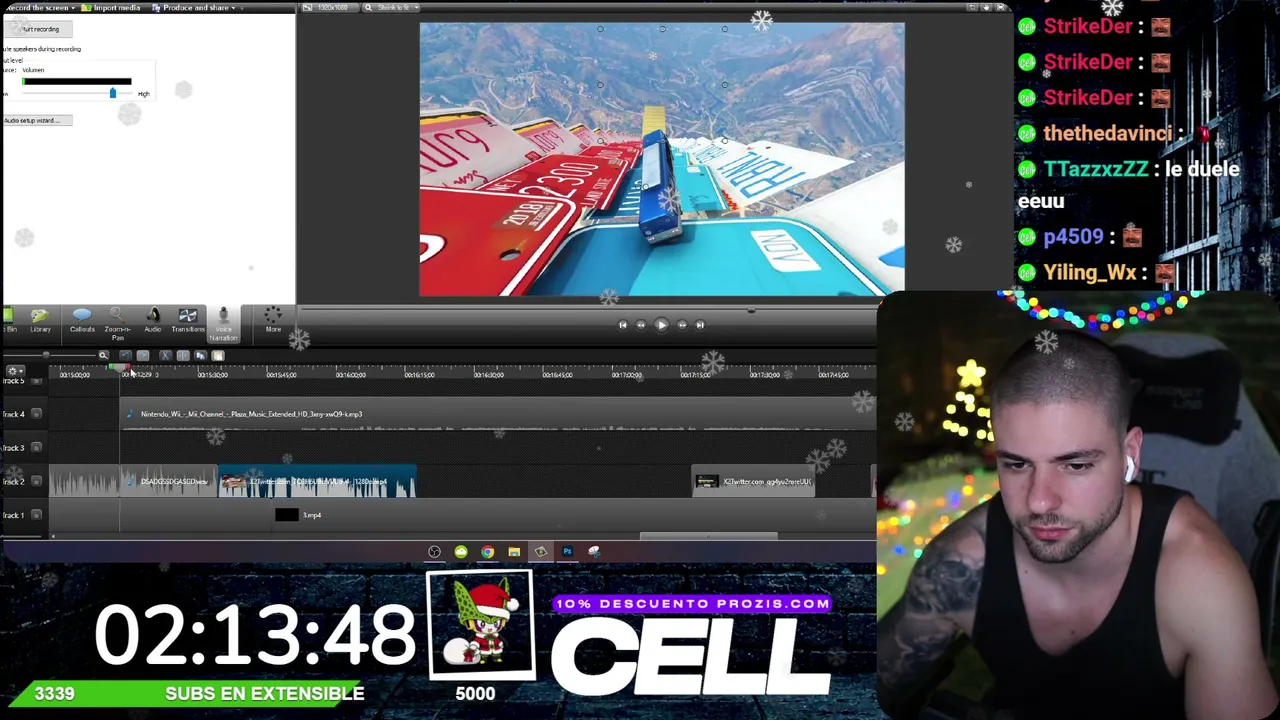Click the Track 3 label
This screenshot has width=1280, height=720.
13,447
